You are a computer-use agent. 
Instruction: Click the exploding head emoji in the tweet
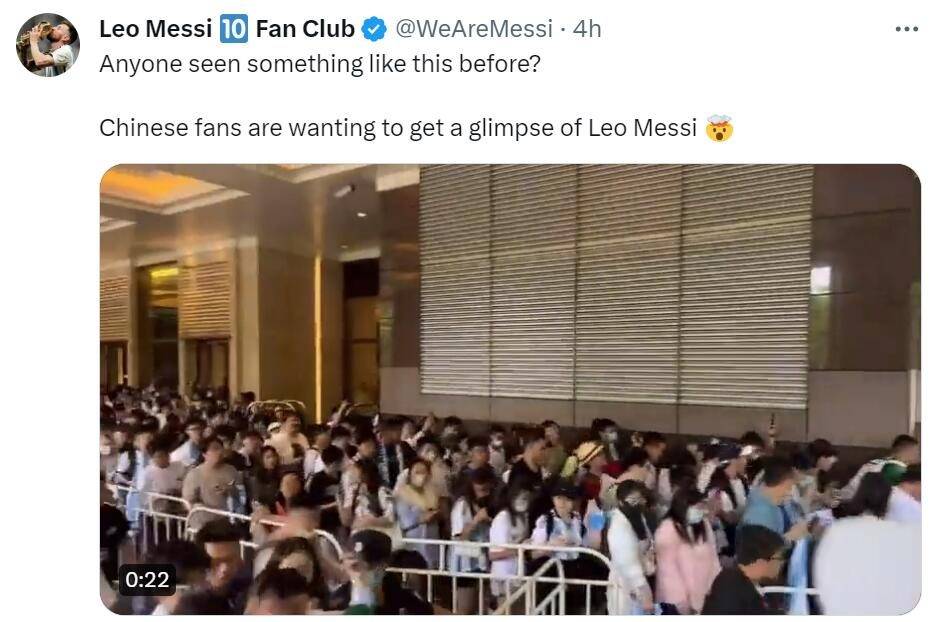pos(719,128)
